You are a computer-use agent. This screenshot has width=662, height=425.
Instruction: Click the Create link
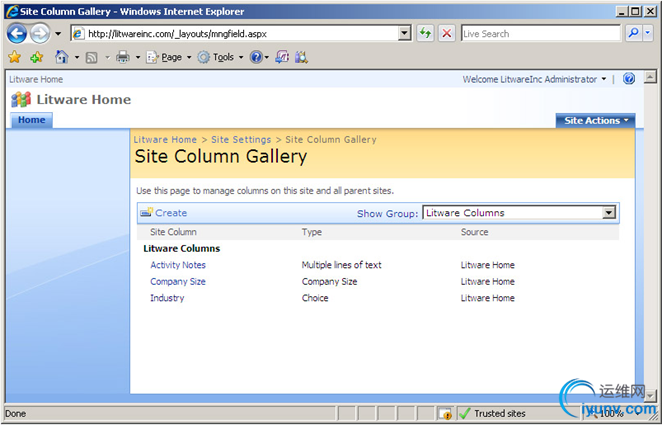[x=171, y=213]
